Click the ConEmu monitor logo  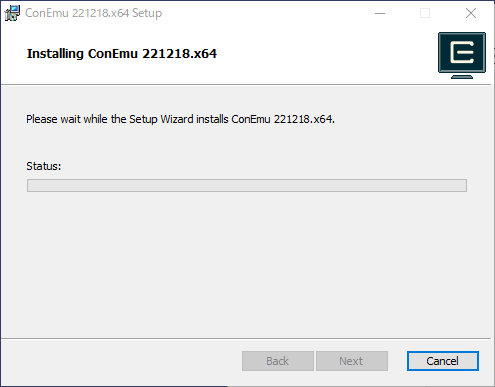[x=462, y=55]
